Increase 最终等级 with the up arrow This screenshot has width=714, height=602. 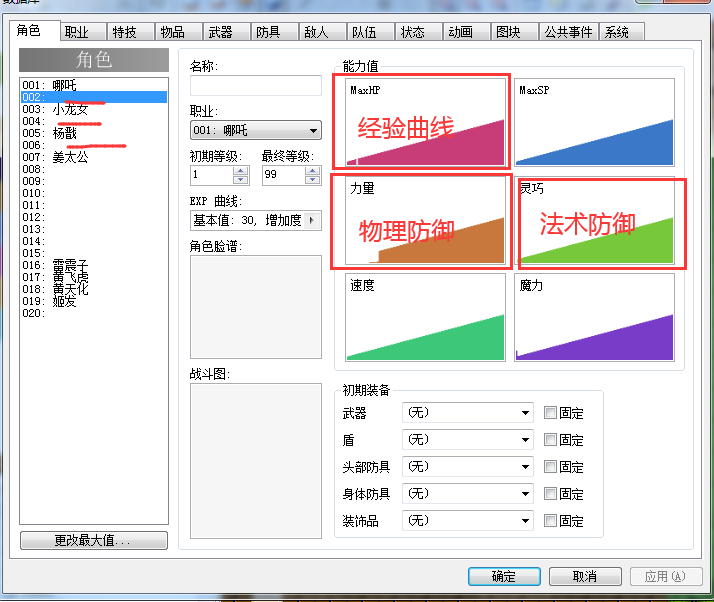click(312, 171)
